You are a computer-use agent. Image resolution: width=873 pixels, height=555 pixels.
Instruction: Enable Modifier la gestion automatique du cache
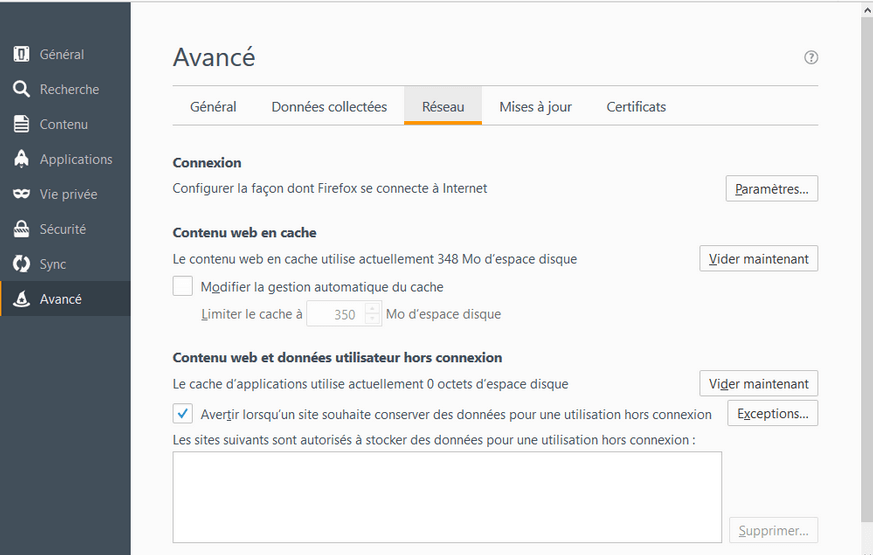(183, 286)
